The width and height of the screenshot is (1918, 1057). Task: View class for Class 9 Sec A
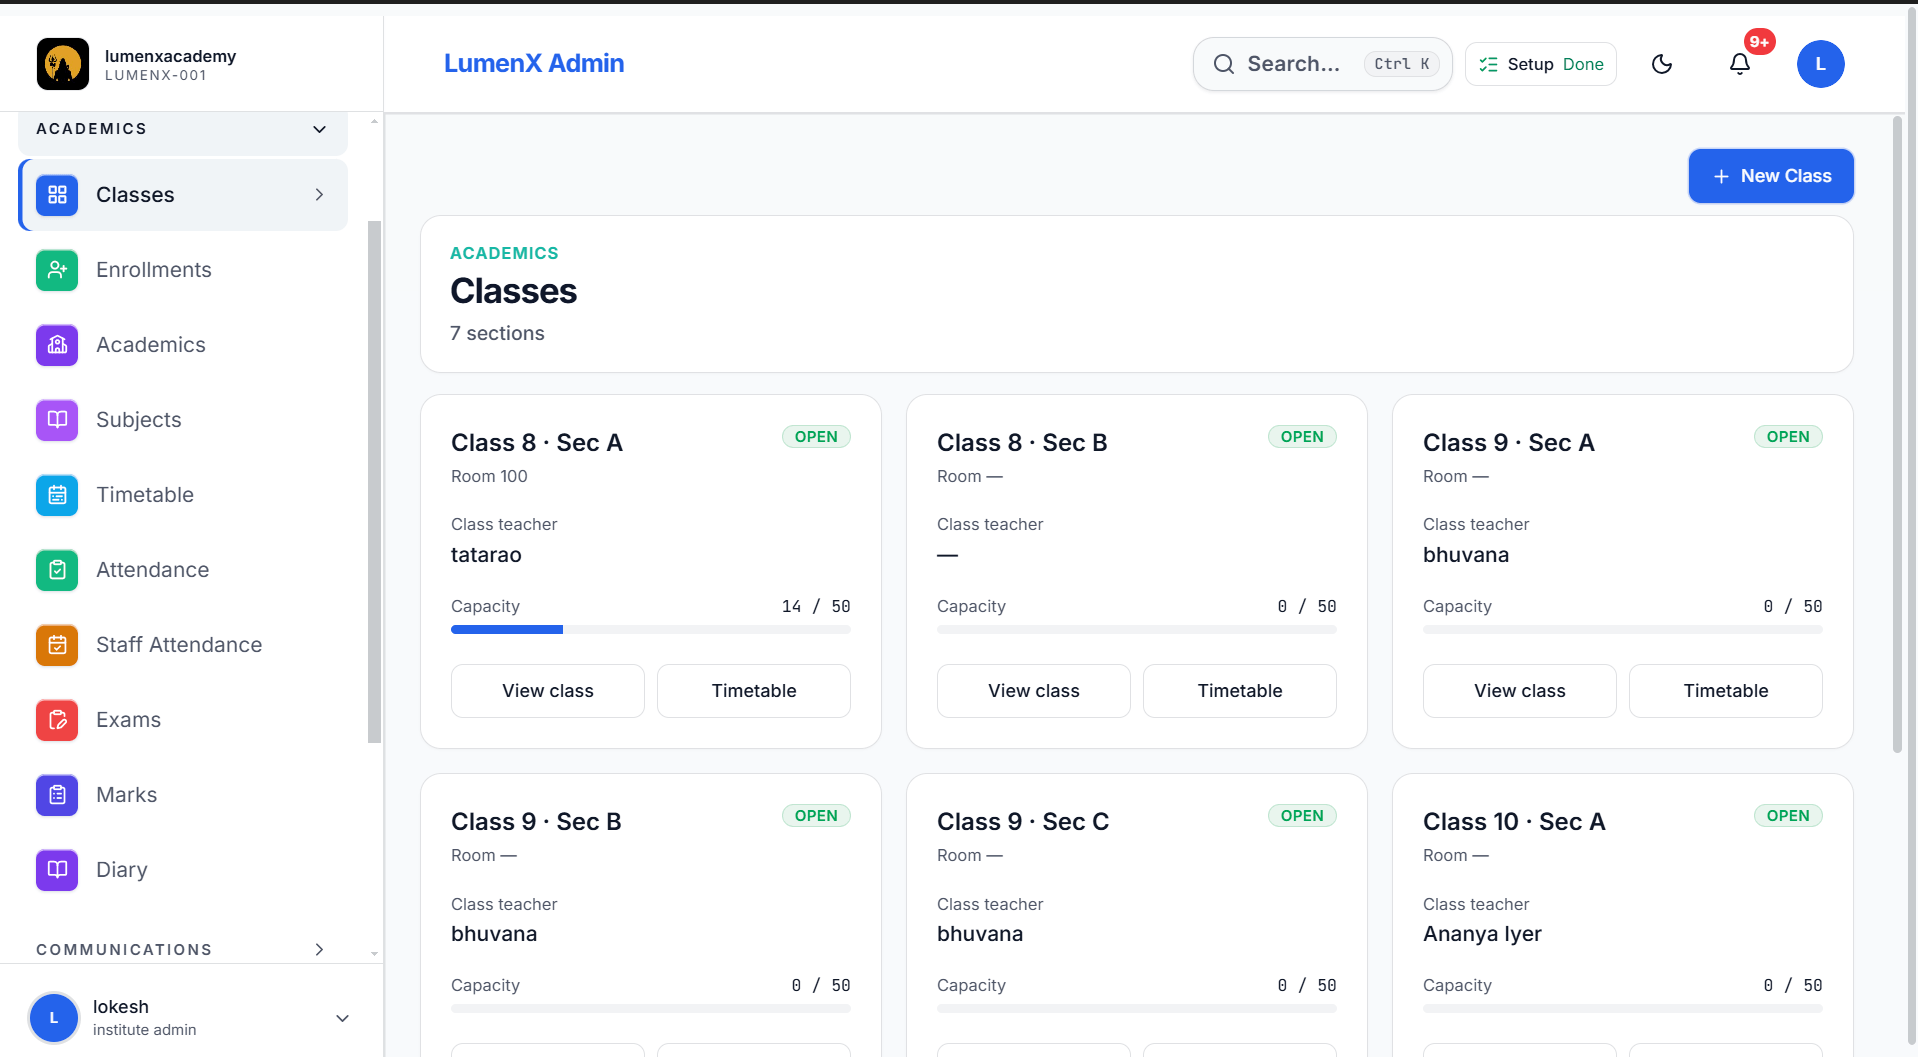pos(1520,691)
